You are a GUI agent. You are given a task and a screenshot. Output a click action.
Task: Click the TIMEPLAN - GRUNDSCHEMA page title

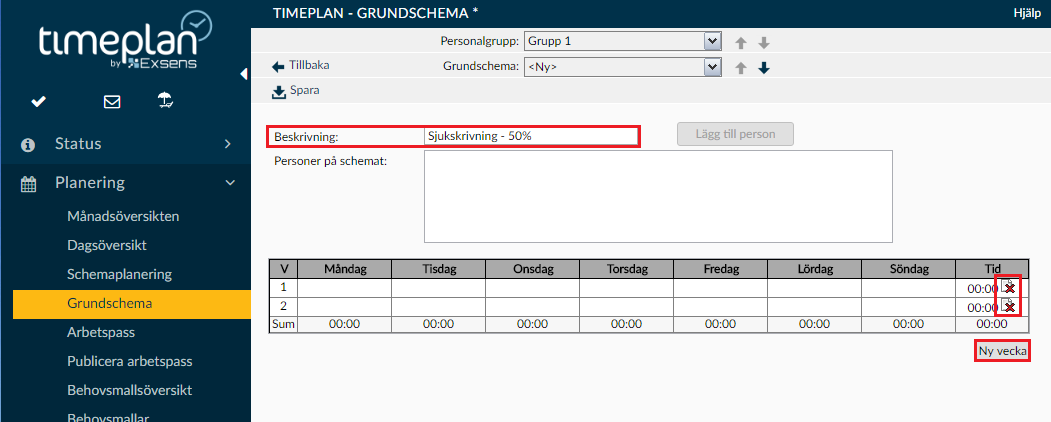point(375,13)
